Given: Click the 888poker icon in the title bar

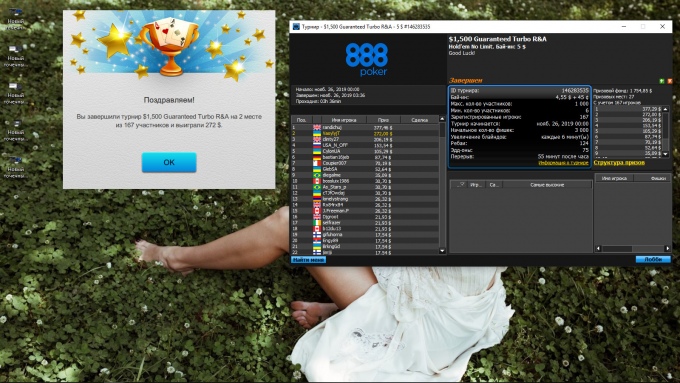Looking at the screenshot, I should click(296, 27).
